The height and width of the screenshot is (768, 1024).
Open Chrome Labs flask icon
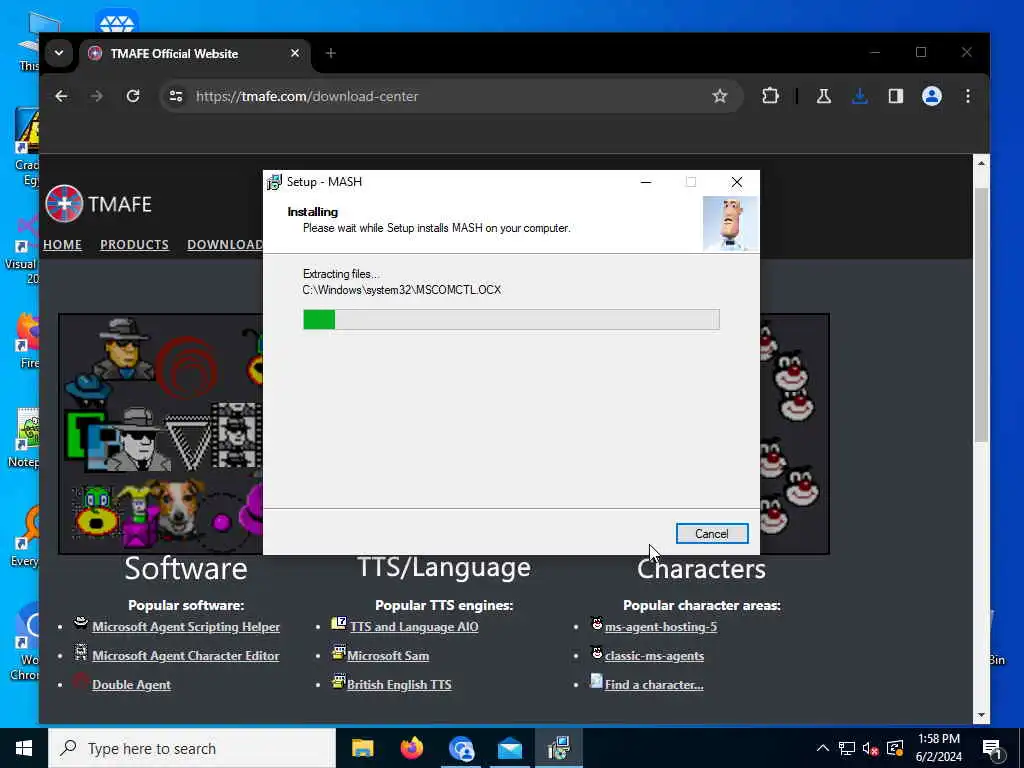click(x=824, y=96)
